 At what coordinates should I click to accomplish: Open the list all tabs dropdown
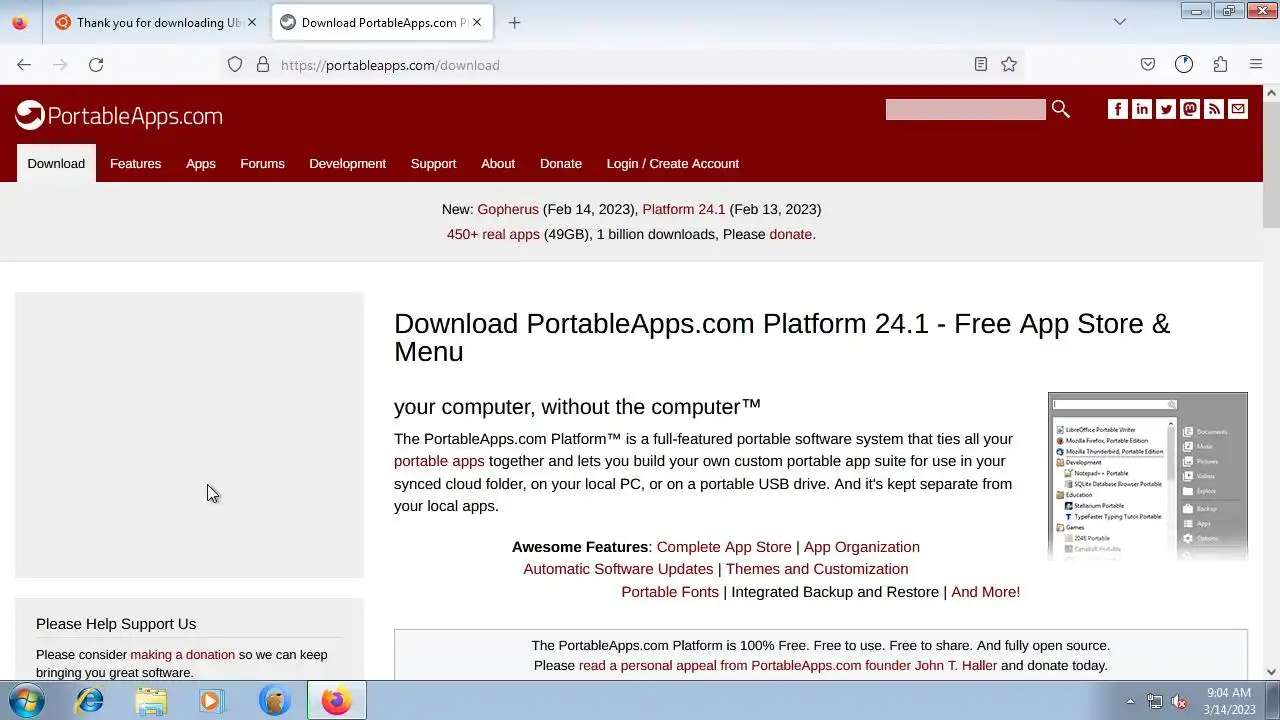1120,22
